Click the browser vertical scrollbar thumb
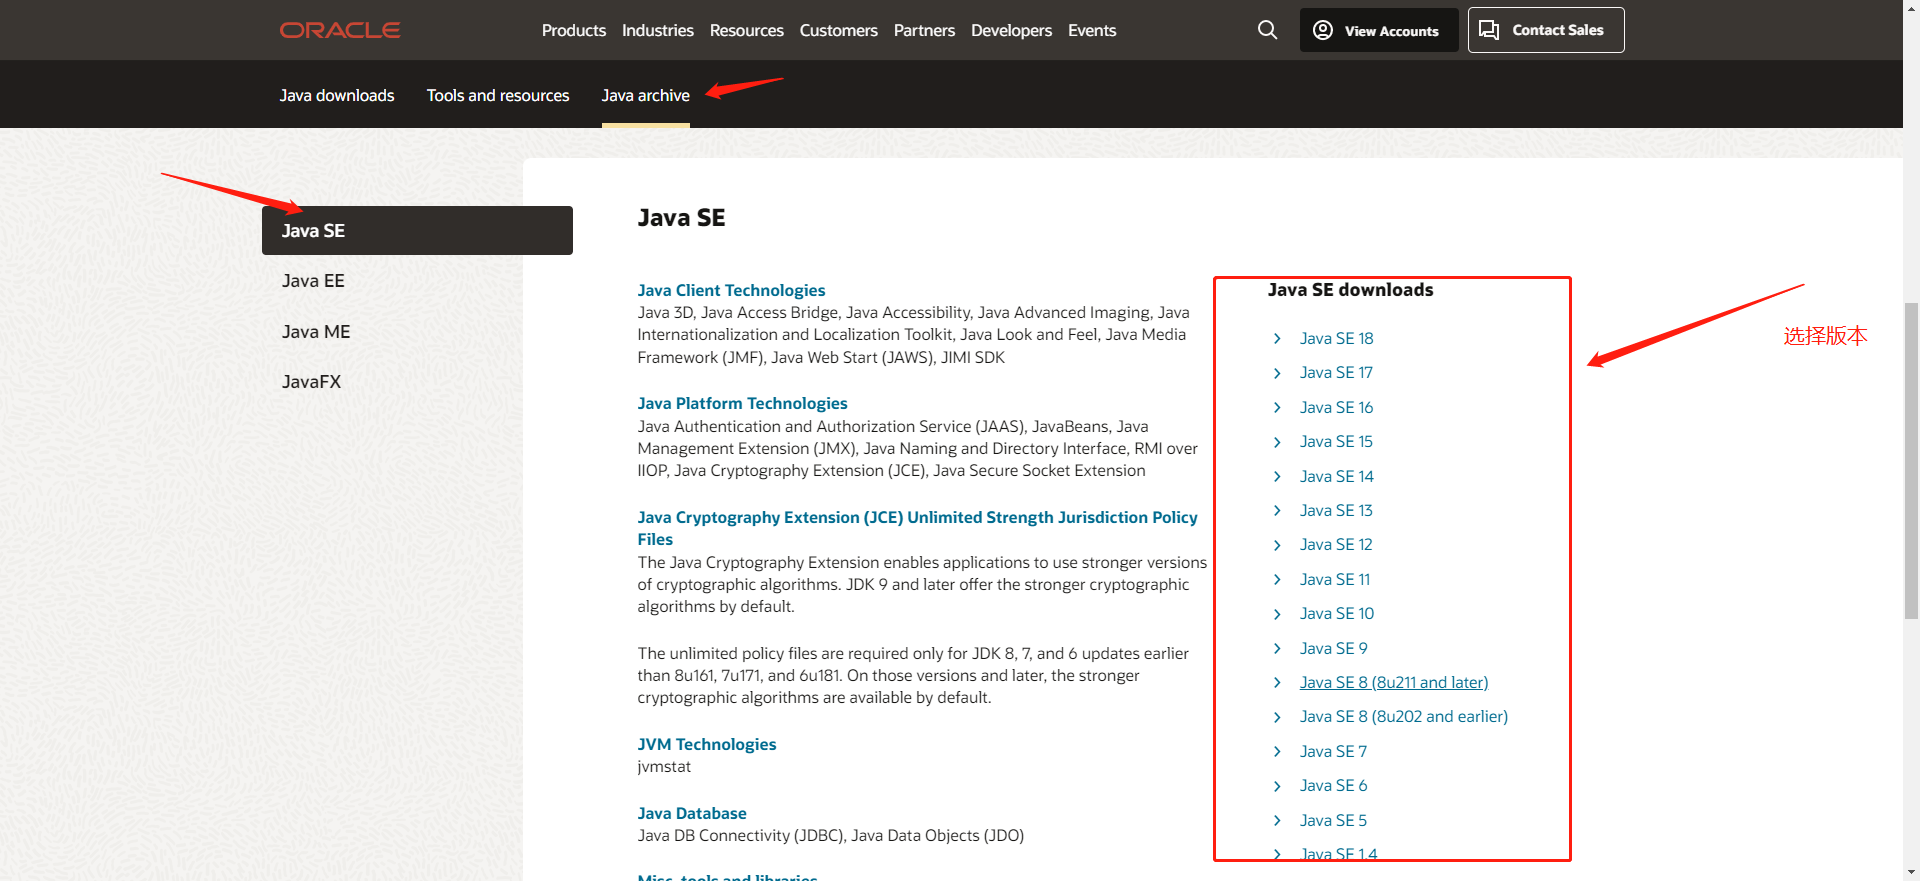The width and height of the screenshot is (1920, 881). [1911, 460]
